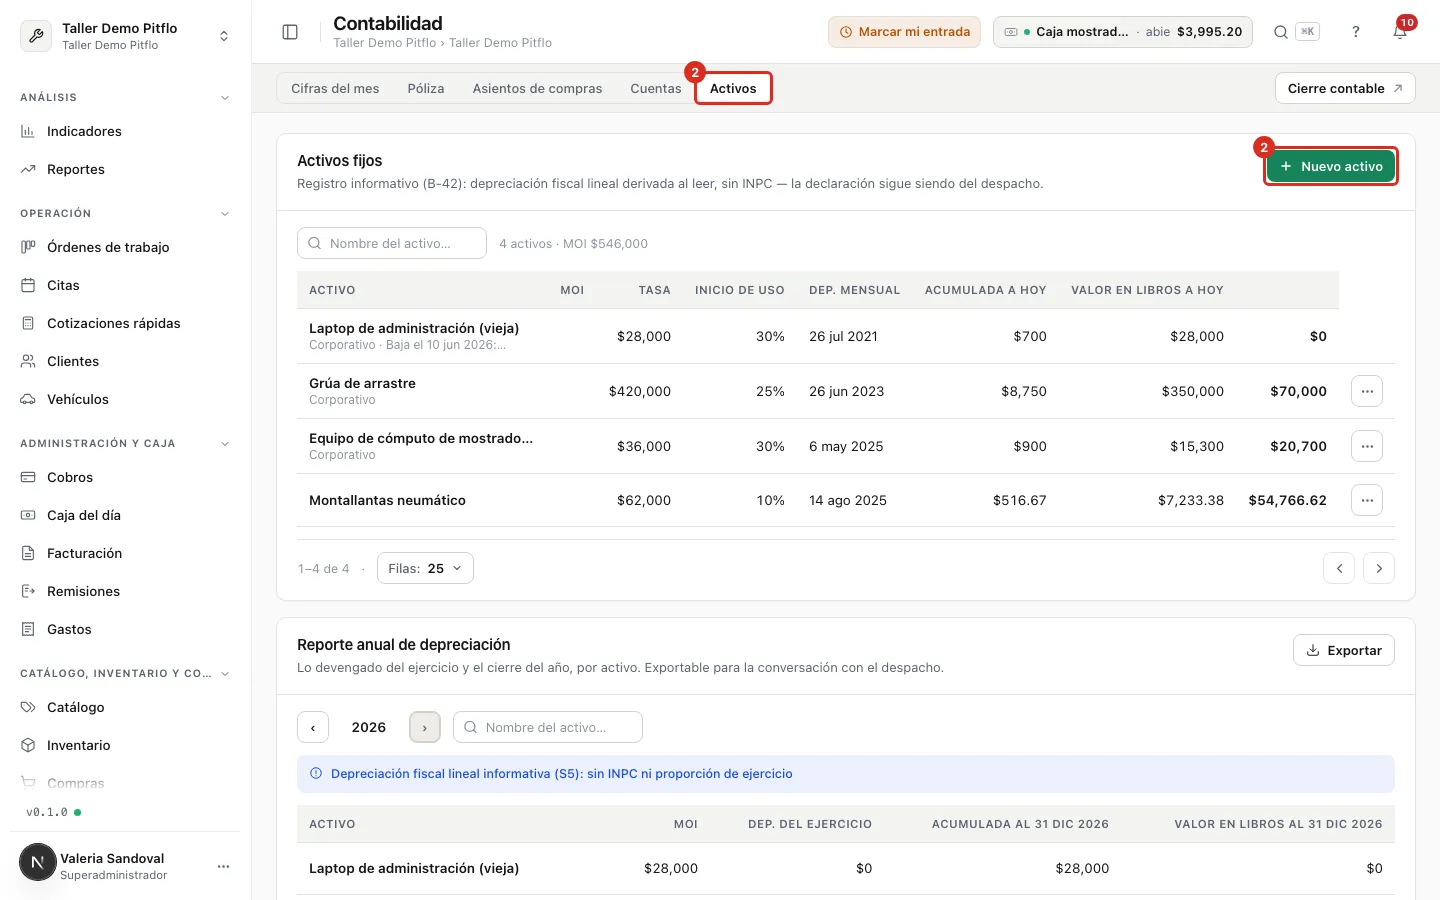This screenshot has height=900, width=1440.
Task: Click Nuevo activo button
Action: [1331, 166]
